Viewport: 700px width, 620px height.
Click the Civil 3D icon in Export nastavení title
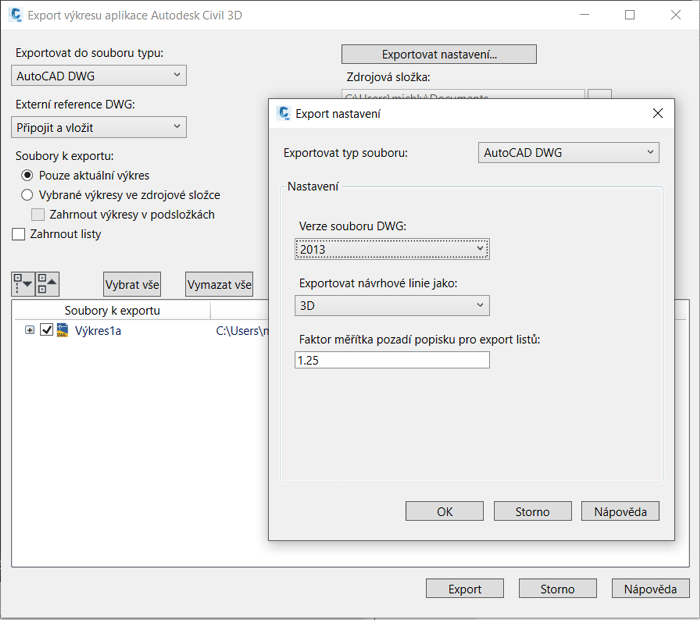tap(284, 114)
